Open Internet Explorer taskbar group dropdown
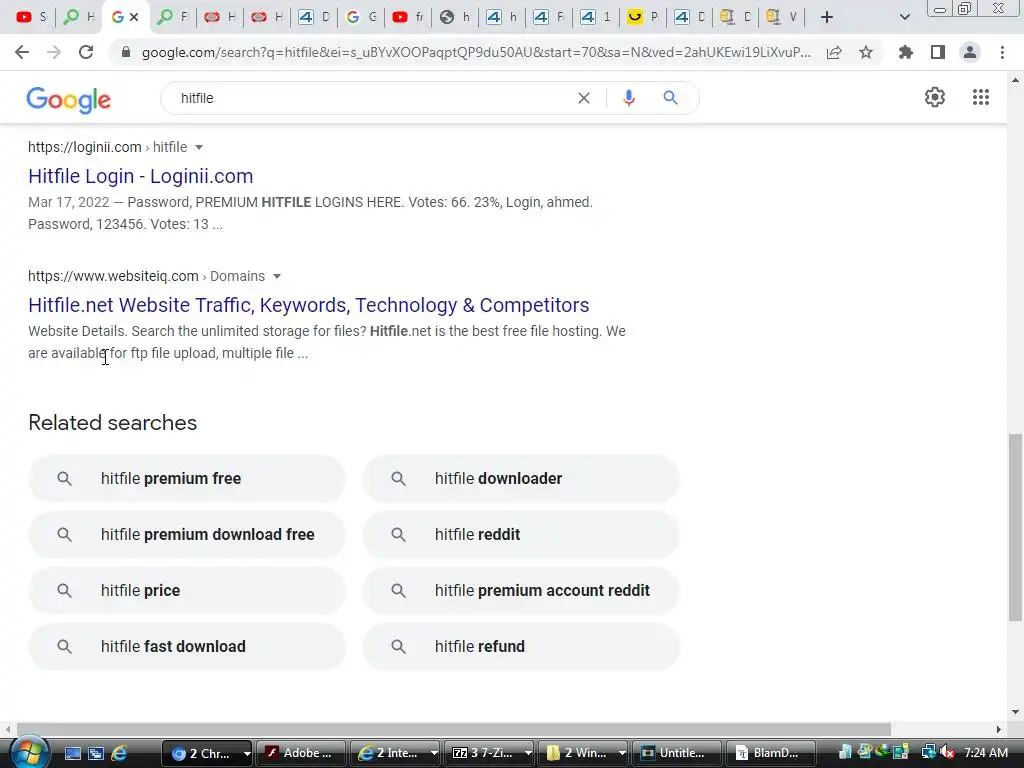This screenshot has height=768, width=1024. [x=434, y=753]
